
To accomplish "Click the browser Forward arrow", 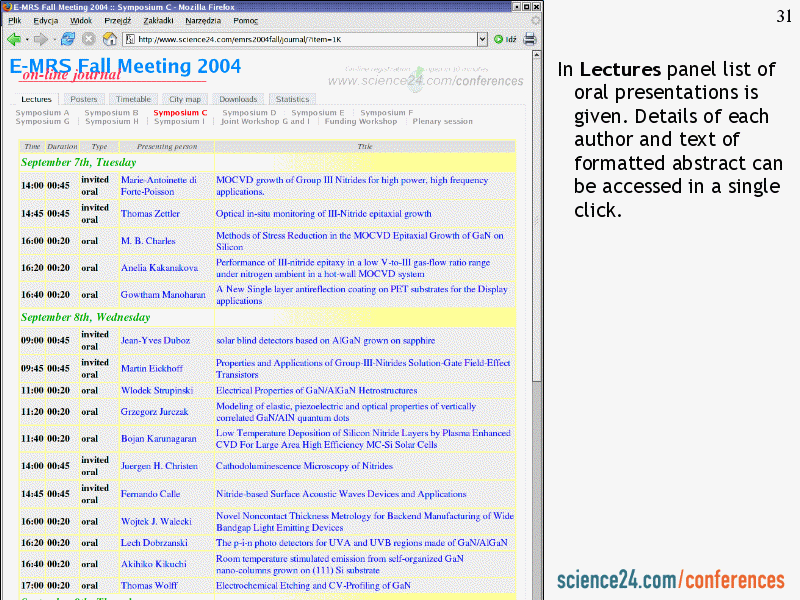I will click(x=40, y=39).
